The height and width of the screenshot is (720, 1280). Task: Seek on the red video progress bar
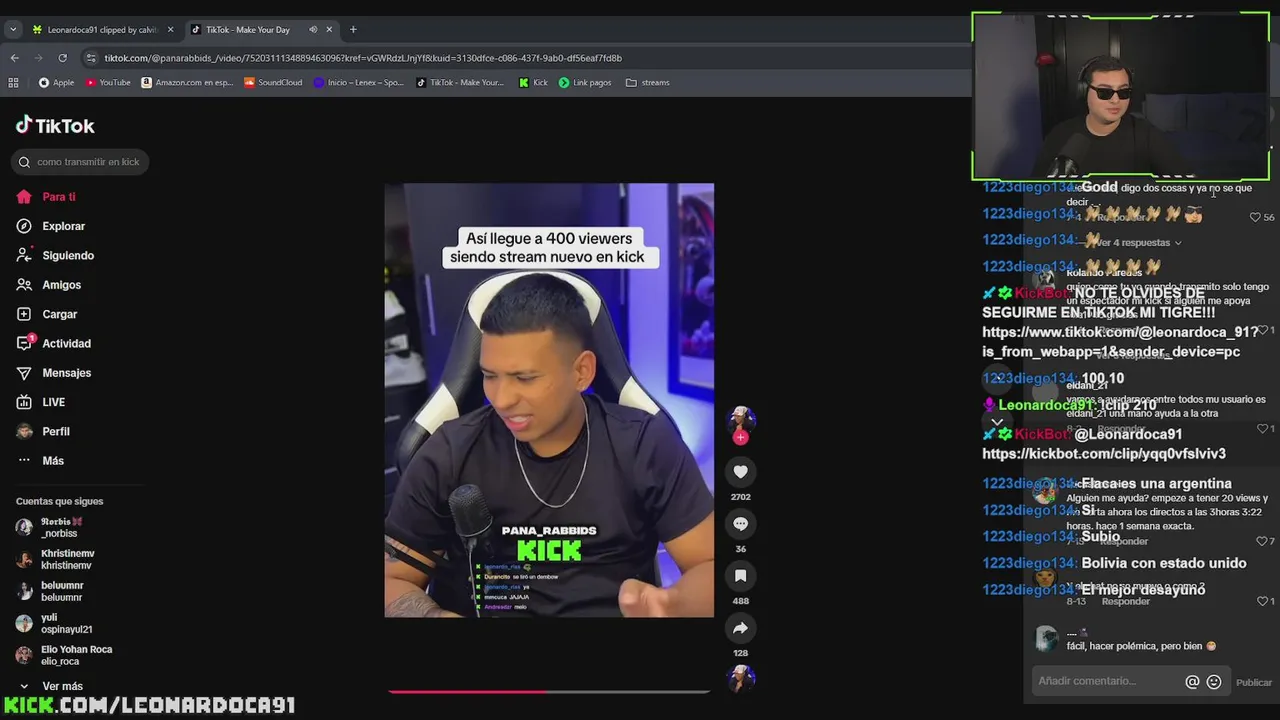[x=548, y=691]
